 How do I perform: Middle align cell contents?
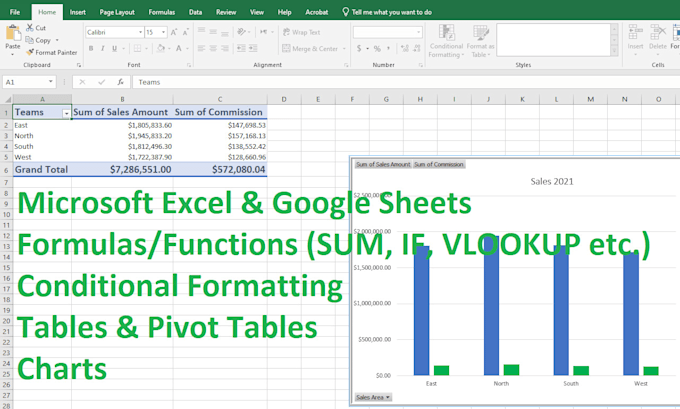[213, 31]
